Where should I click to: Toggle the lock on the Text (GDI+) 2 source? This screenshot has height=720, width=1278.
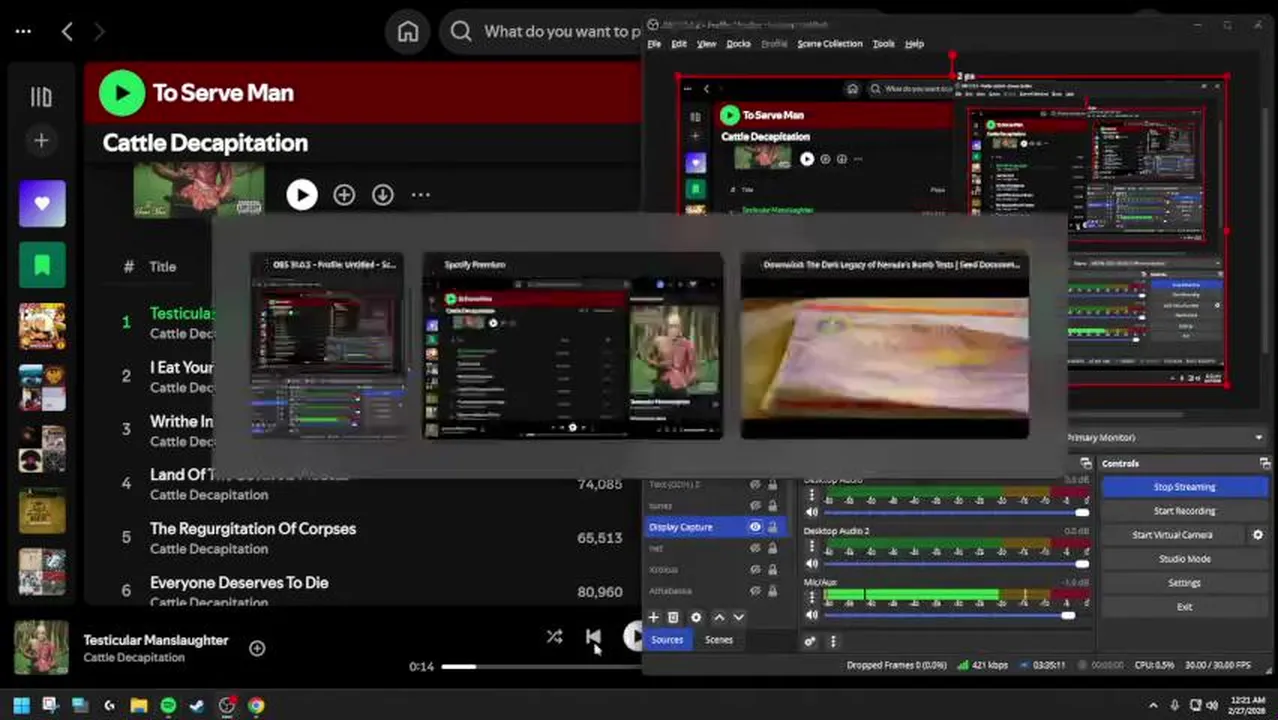[x=772, y=485]
